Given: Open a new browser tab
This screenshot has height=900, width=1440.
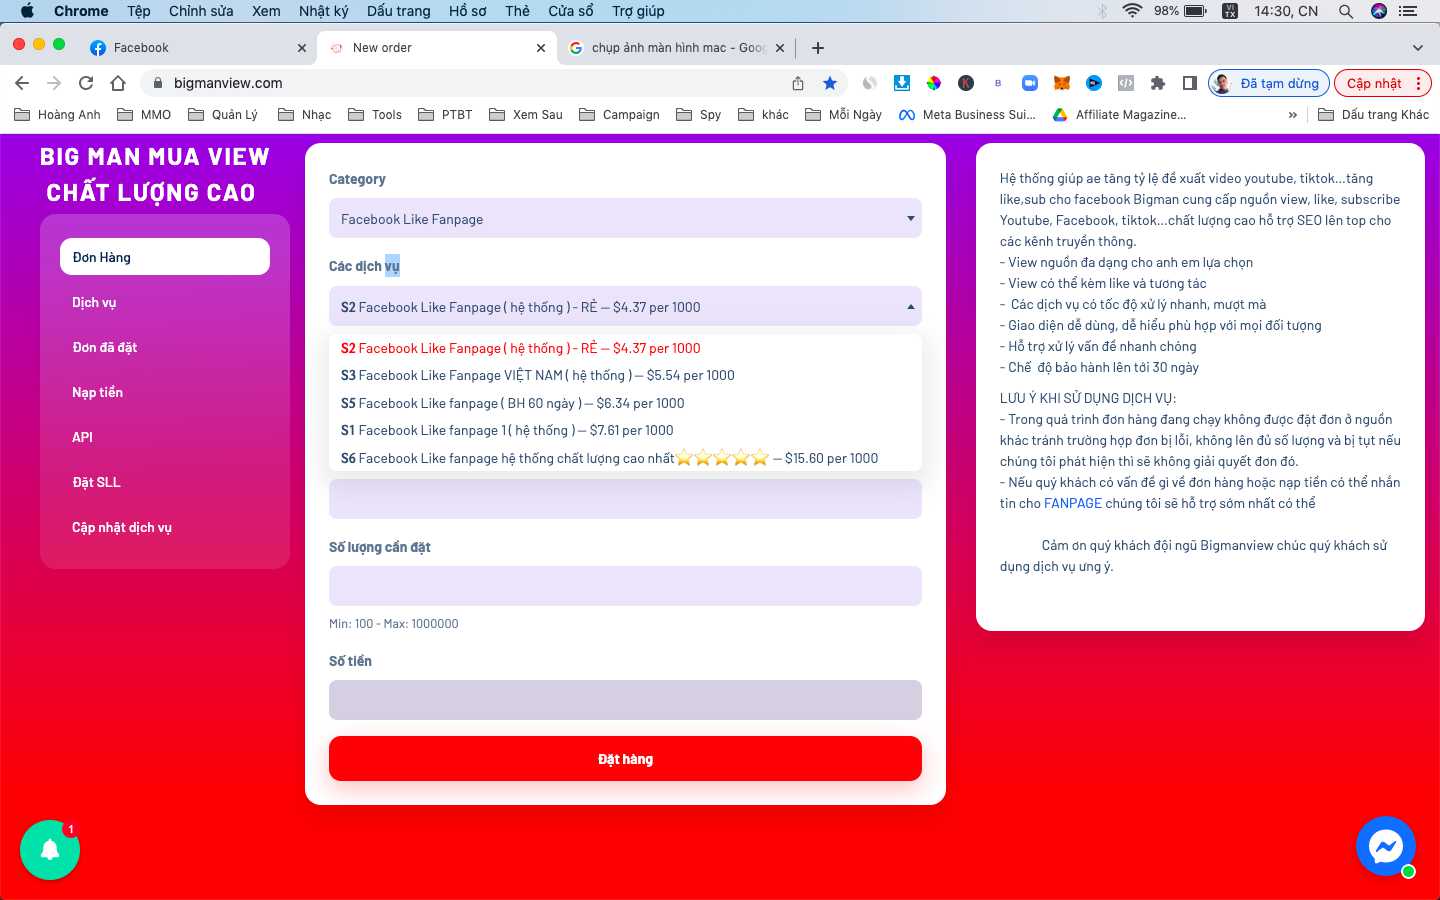Looking at the screenshot, I should (x=818, y=48).
